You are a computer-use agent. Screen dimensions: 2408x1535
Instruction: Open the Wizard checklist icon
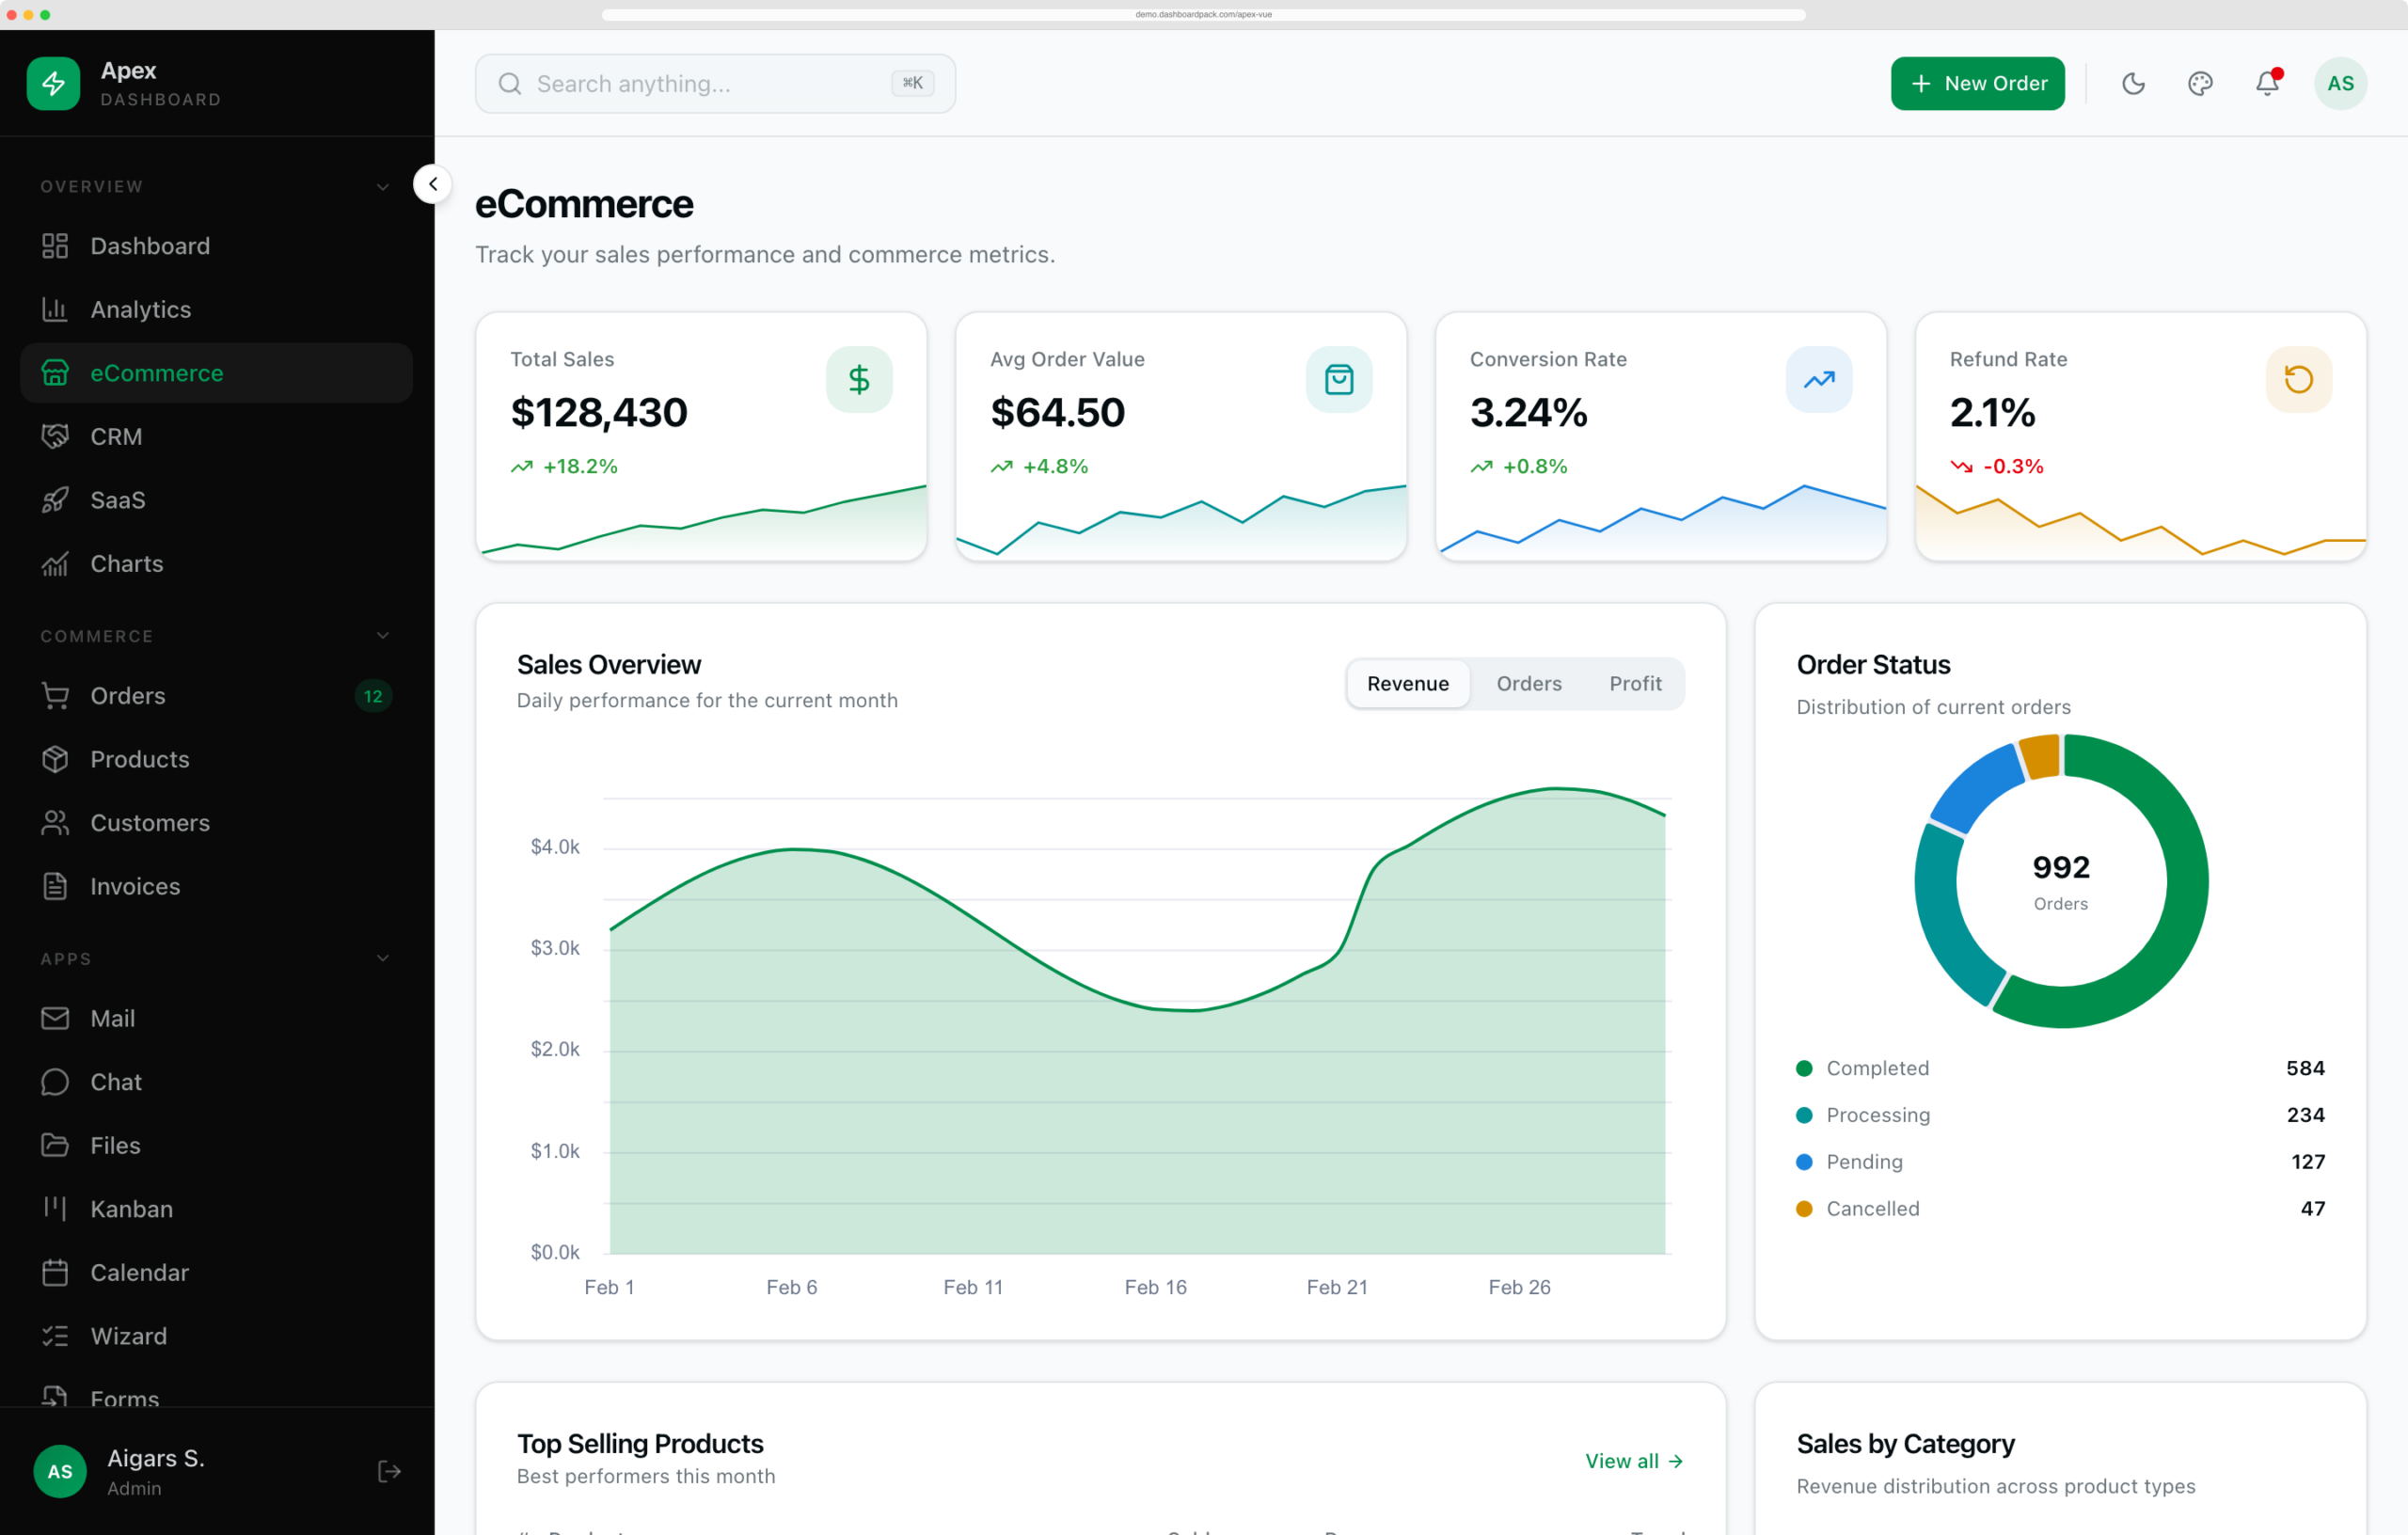coord(55,1336)
